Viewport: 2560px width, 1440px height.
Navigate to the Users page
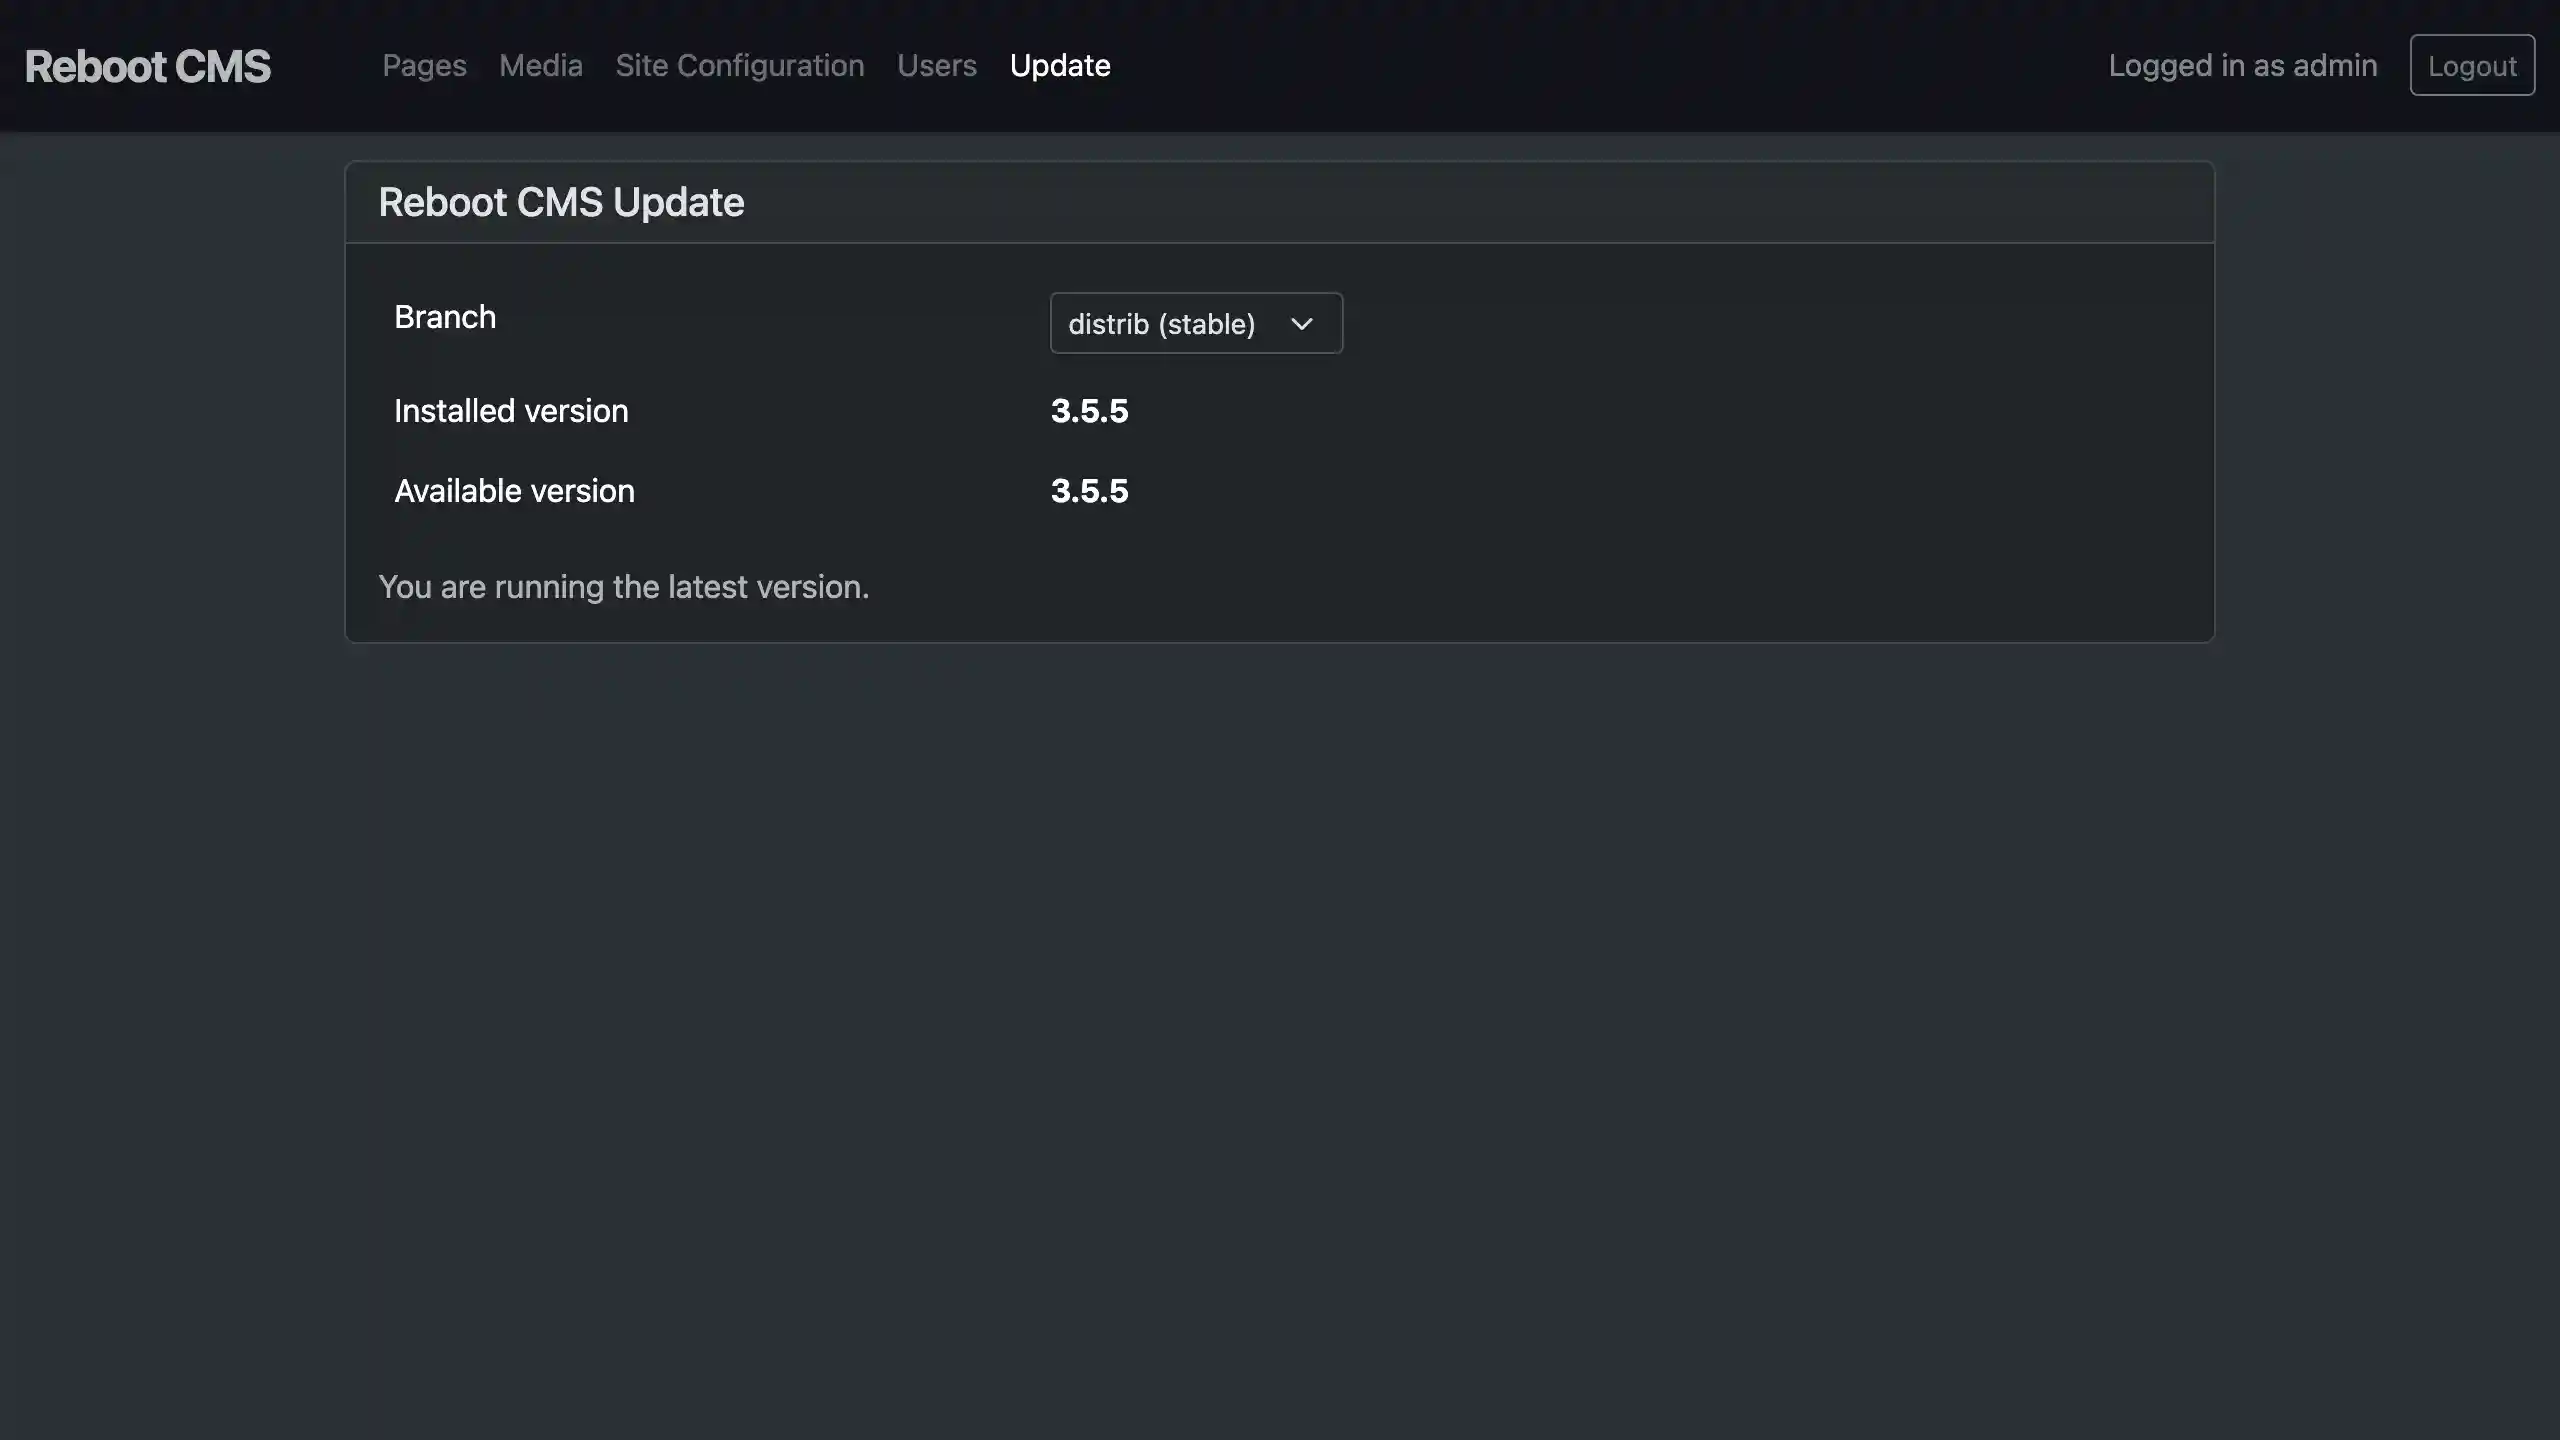pos(936,66)
